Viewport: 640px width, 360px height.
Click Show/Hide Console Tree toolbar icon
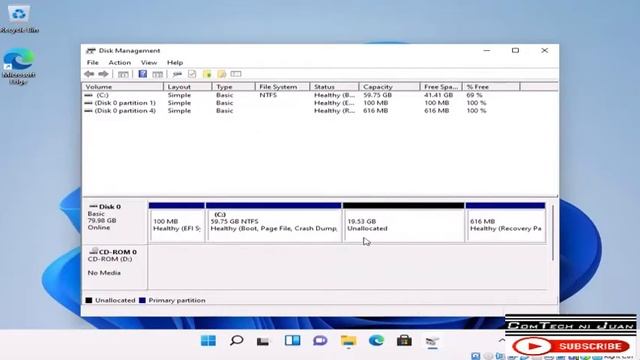[x=123, y=74]
